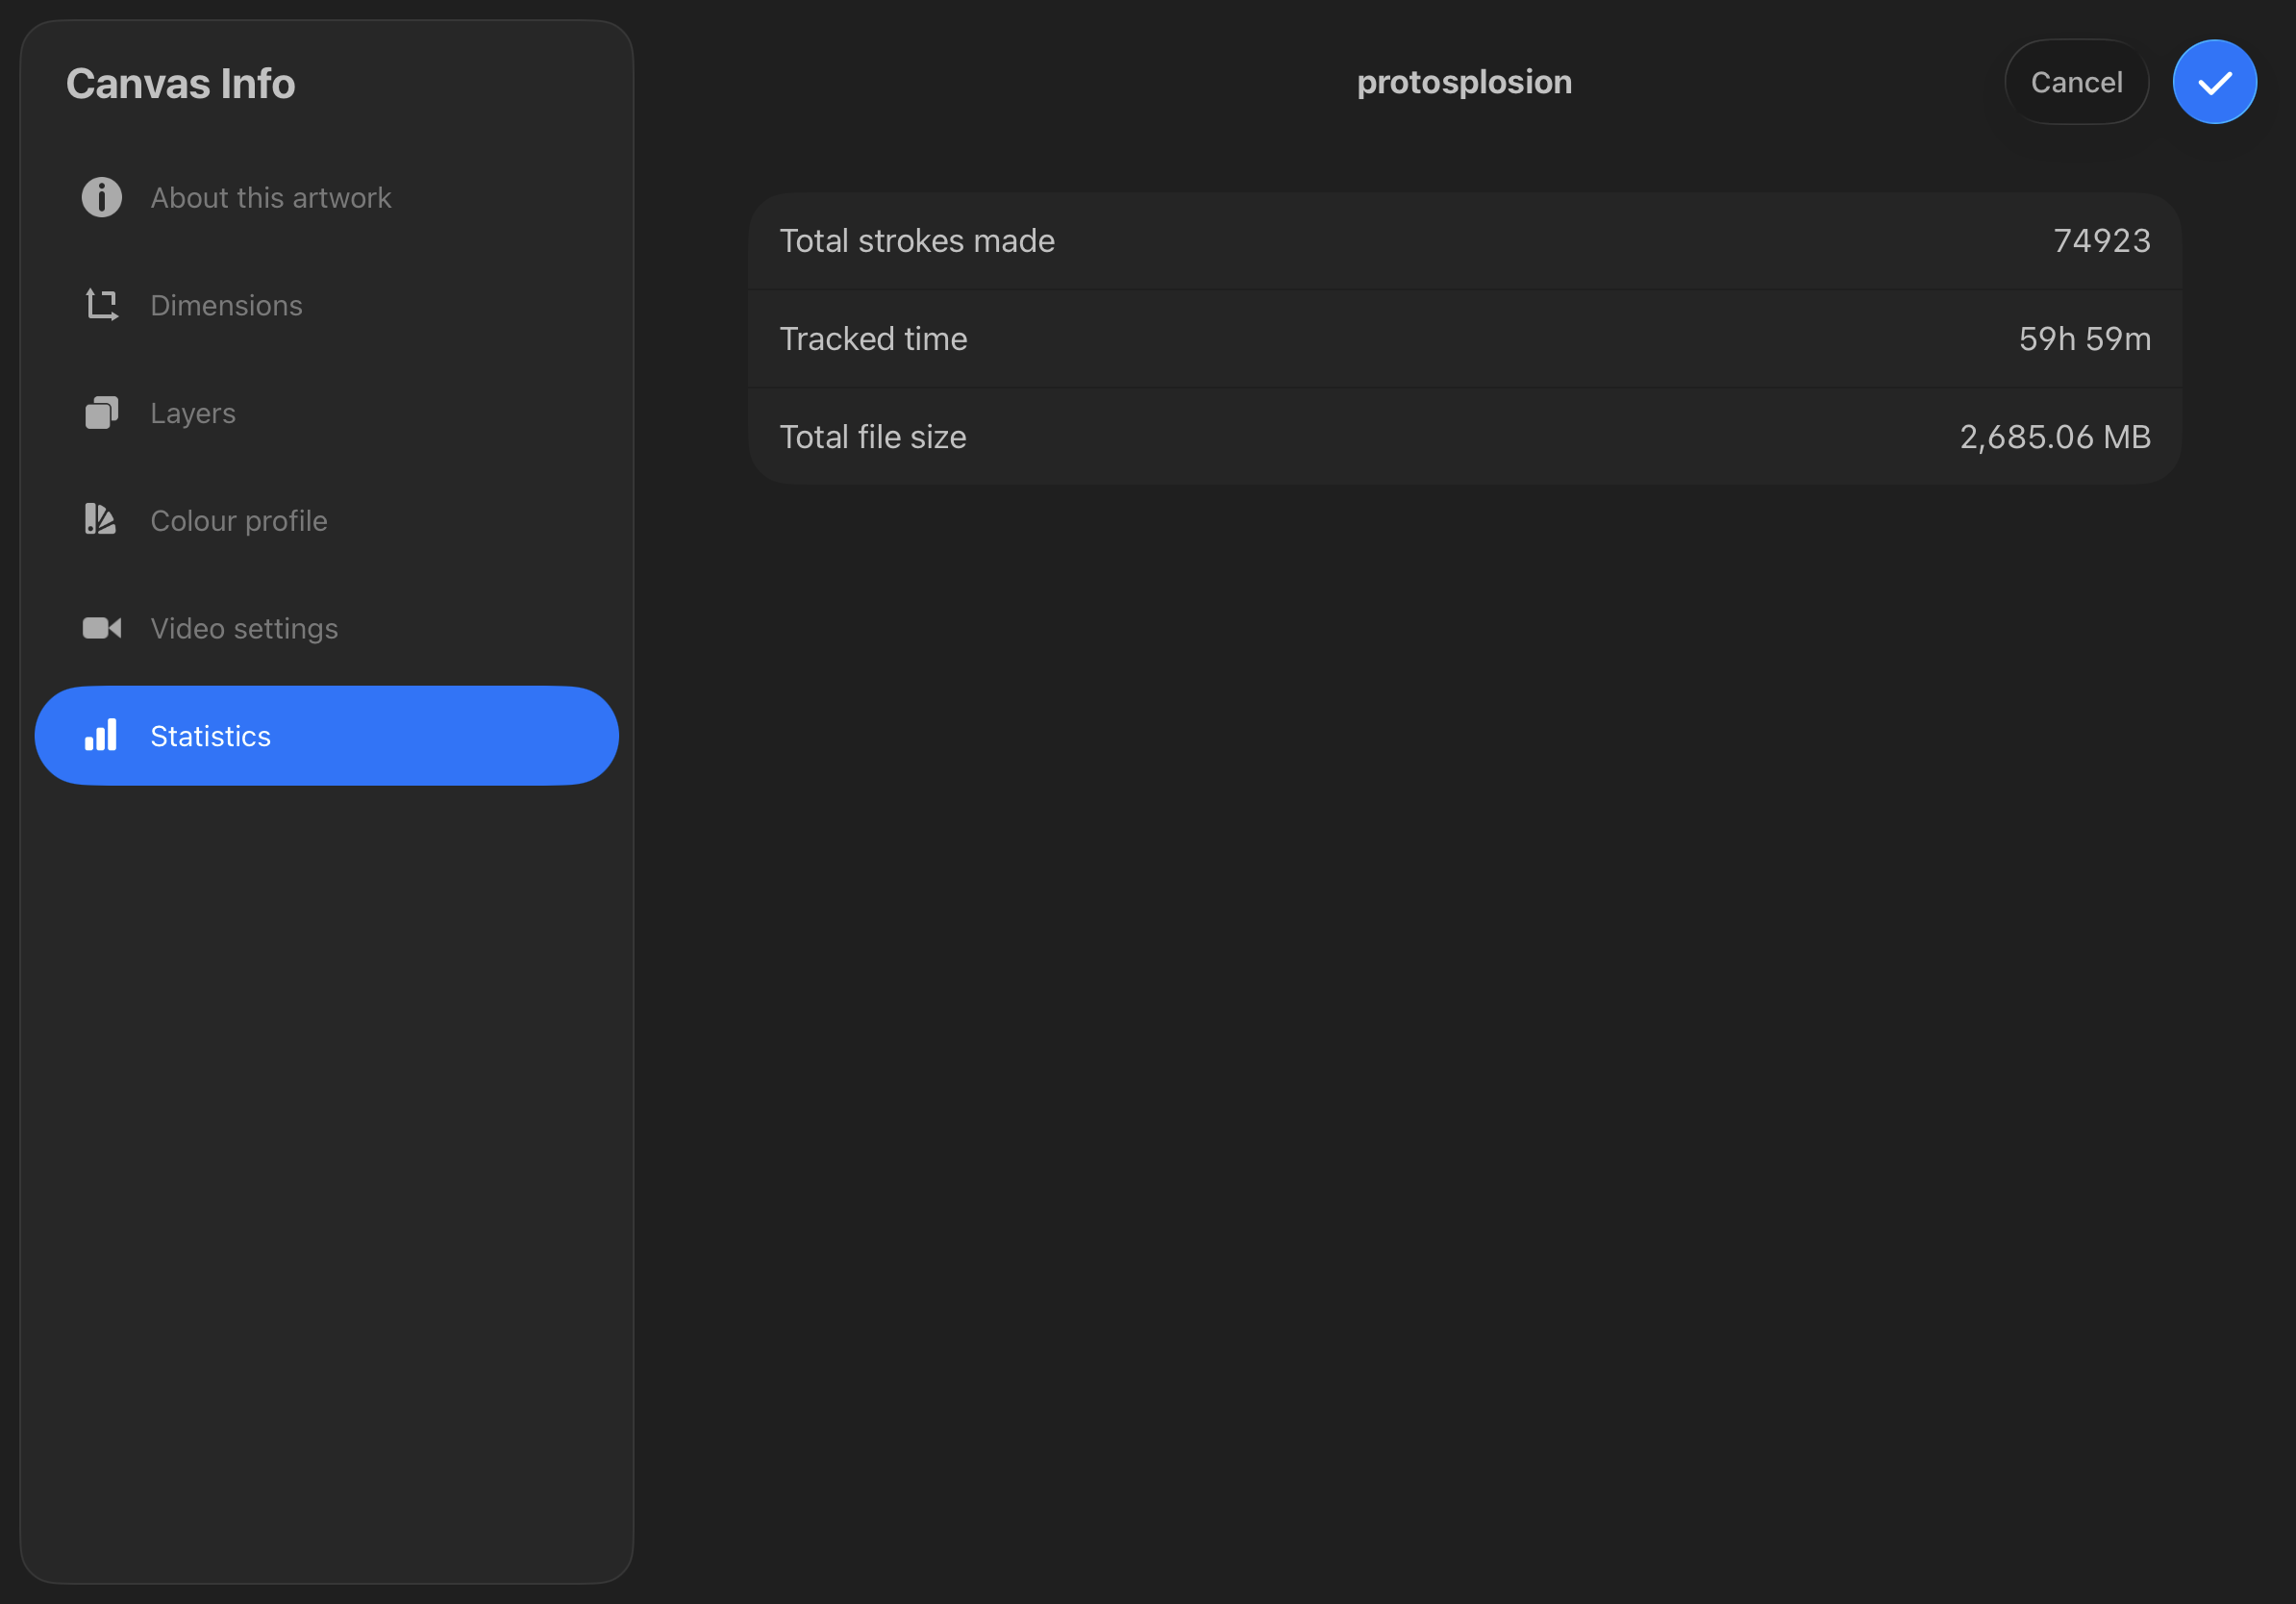This screenshot has width=2296, height=1604.
Task: Open the Video settings section
Action: tap(244, 629)
